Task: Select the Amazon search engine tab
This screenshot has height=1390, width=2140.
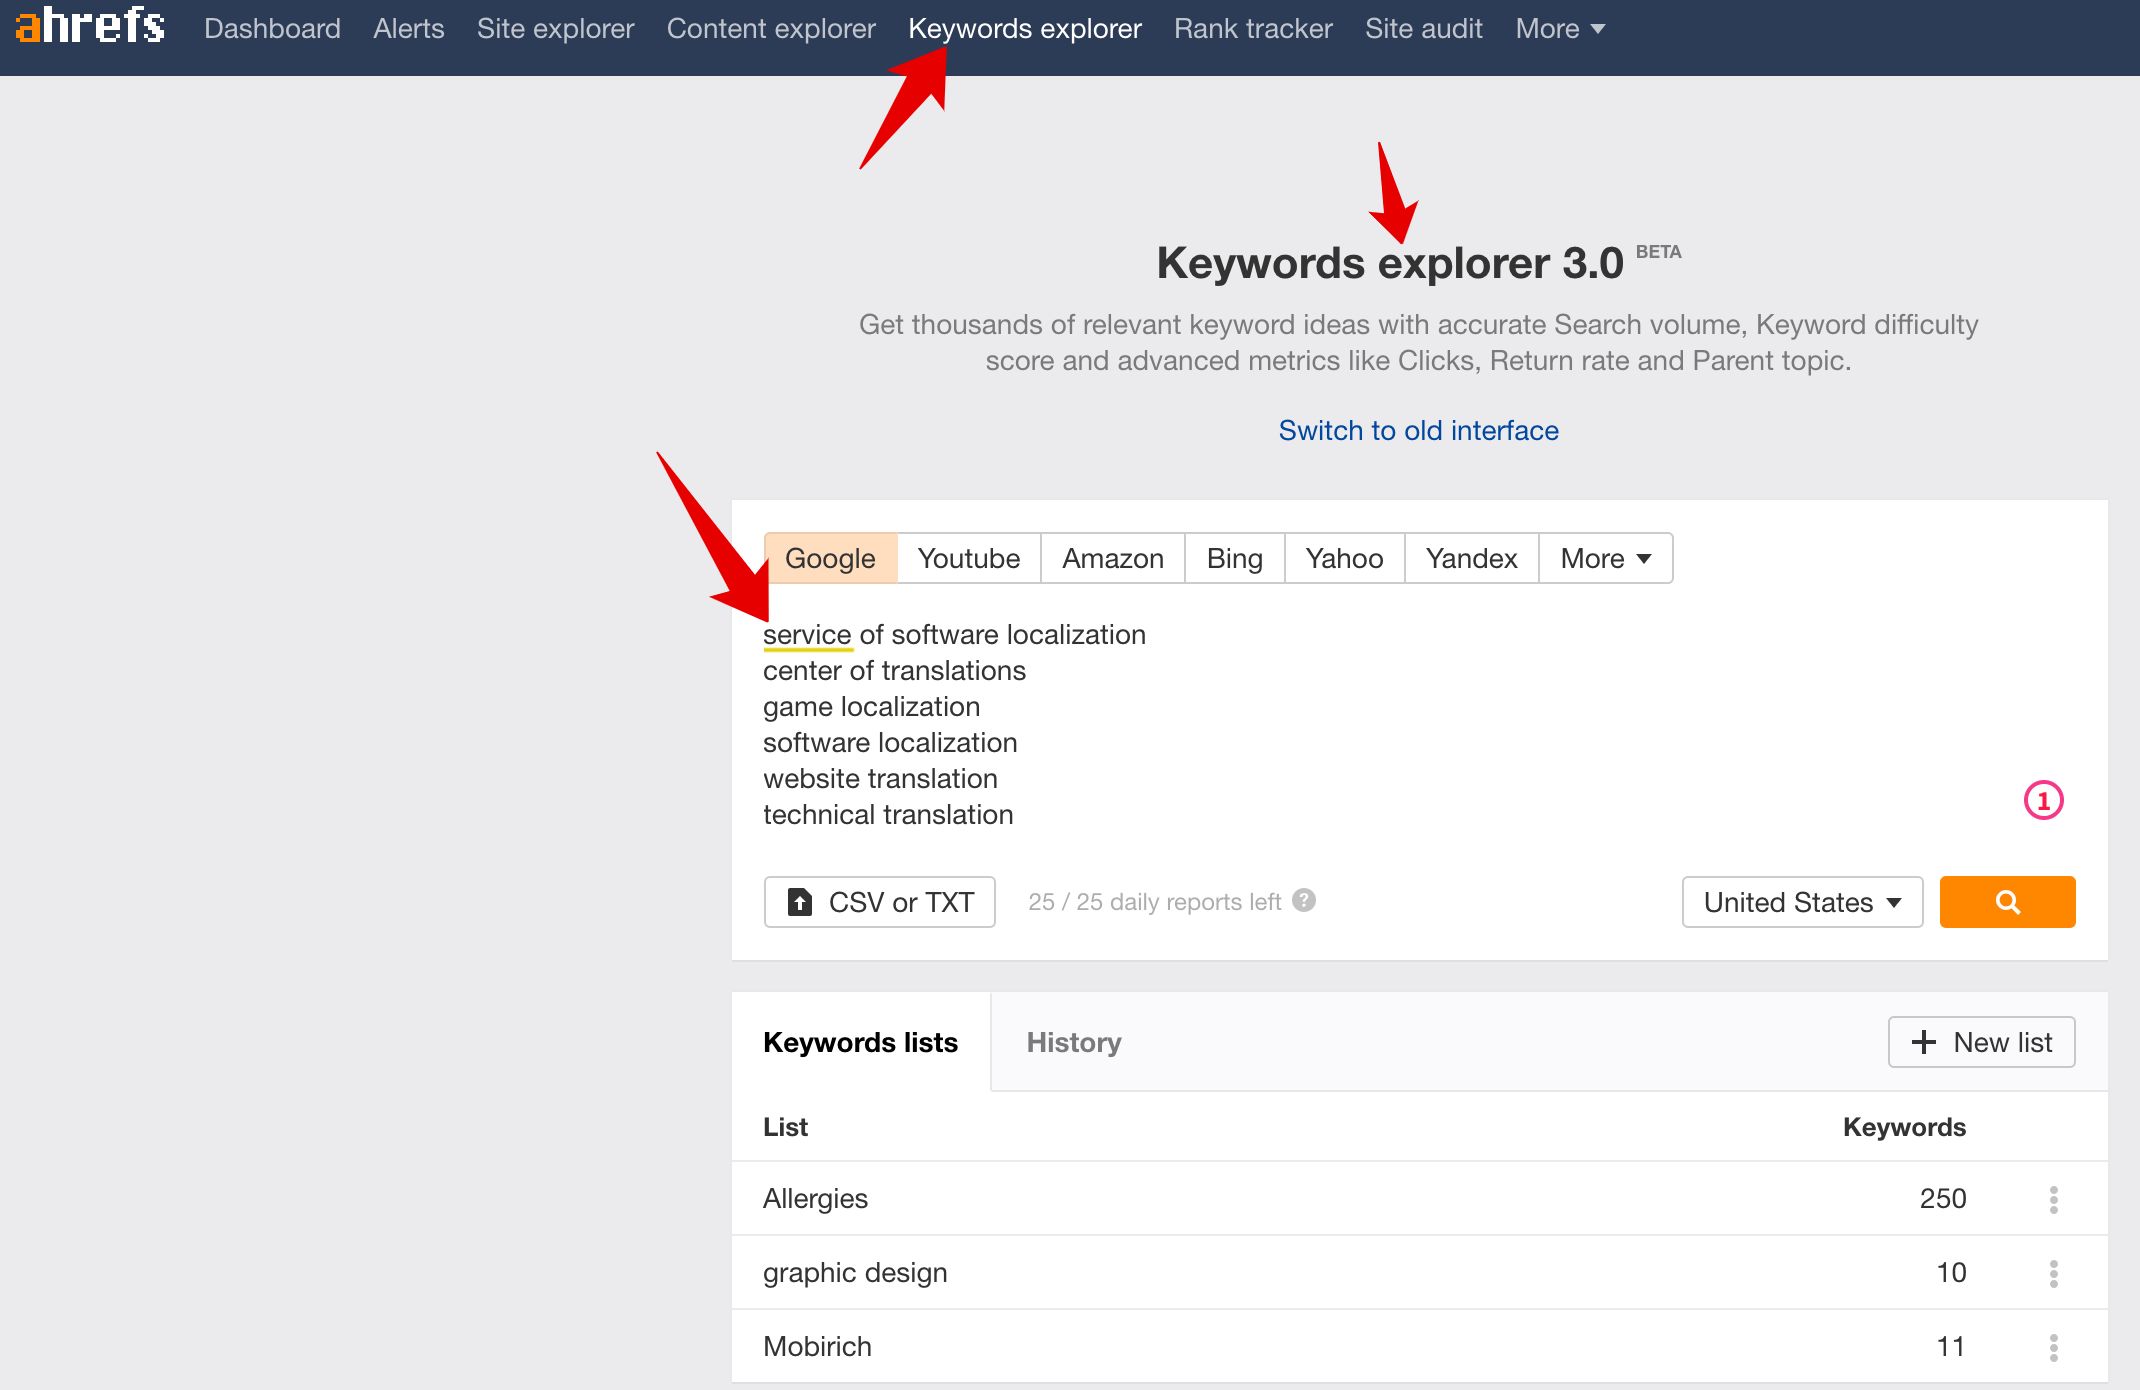Action: pos(1112,558)
